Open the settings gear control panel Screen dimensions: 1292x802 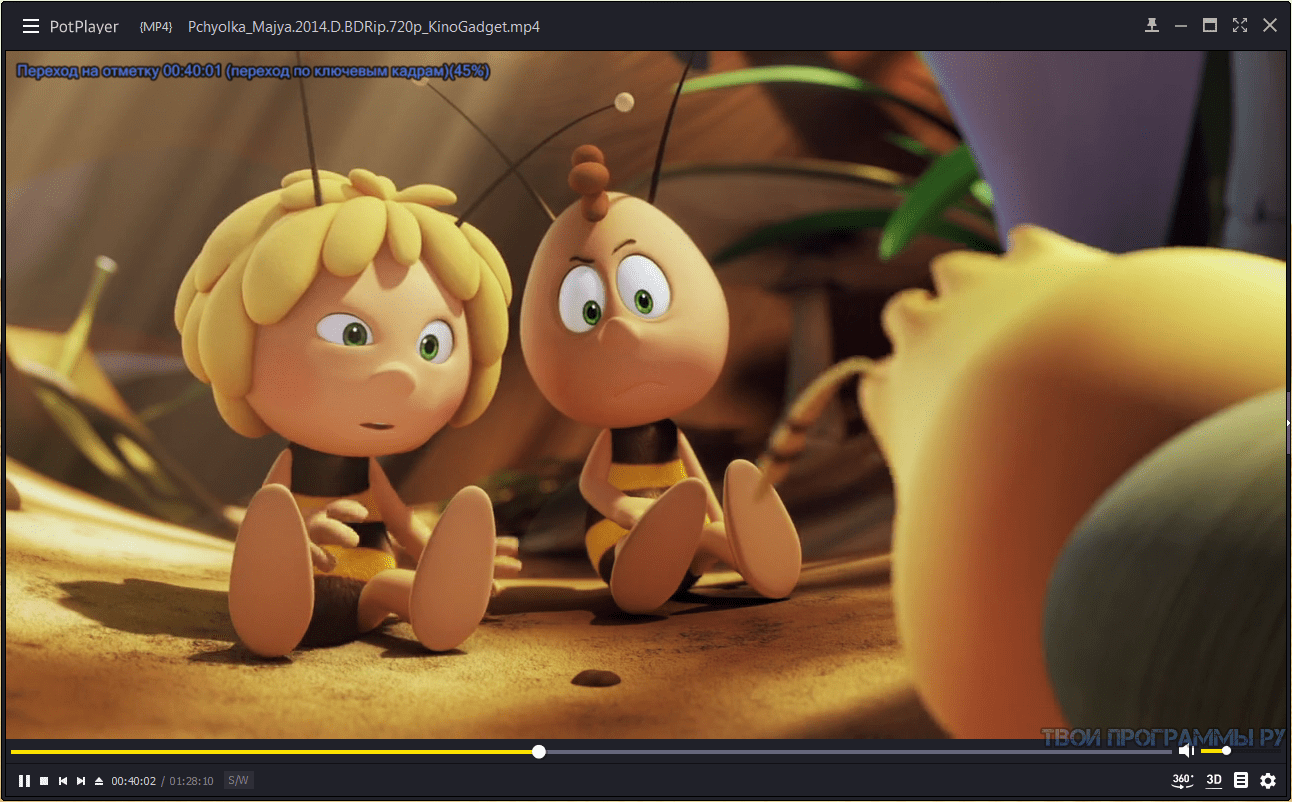(x=1268, y=780)
